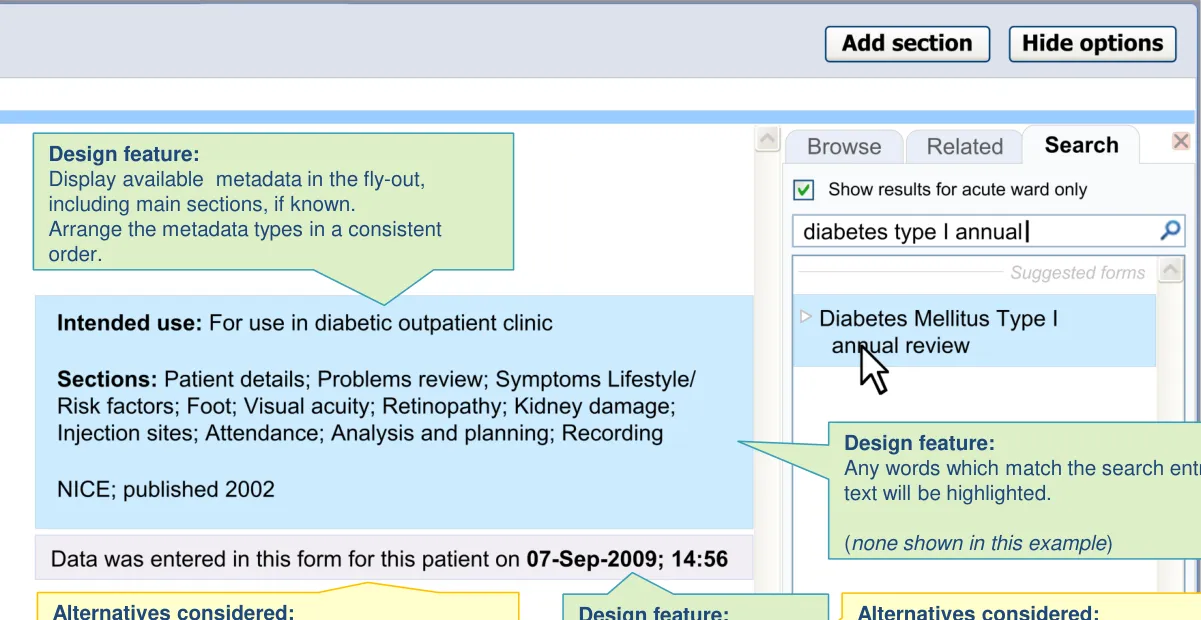Click the suggested forms list scroll-up arrow
This screenshot has width=1201, height=620.
pos(1169,270)
